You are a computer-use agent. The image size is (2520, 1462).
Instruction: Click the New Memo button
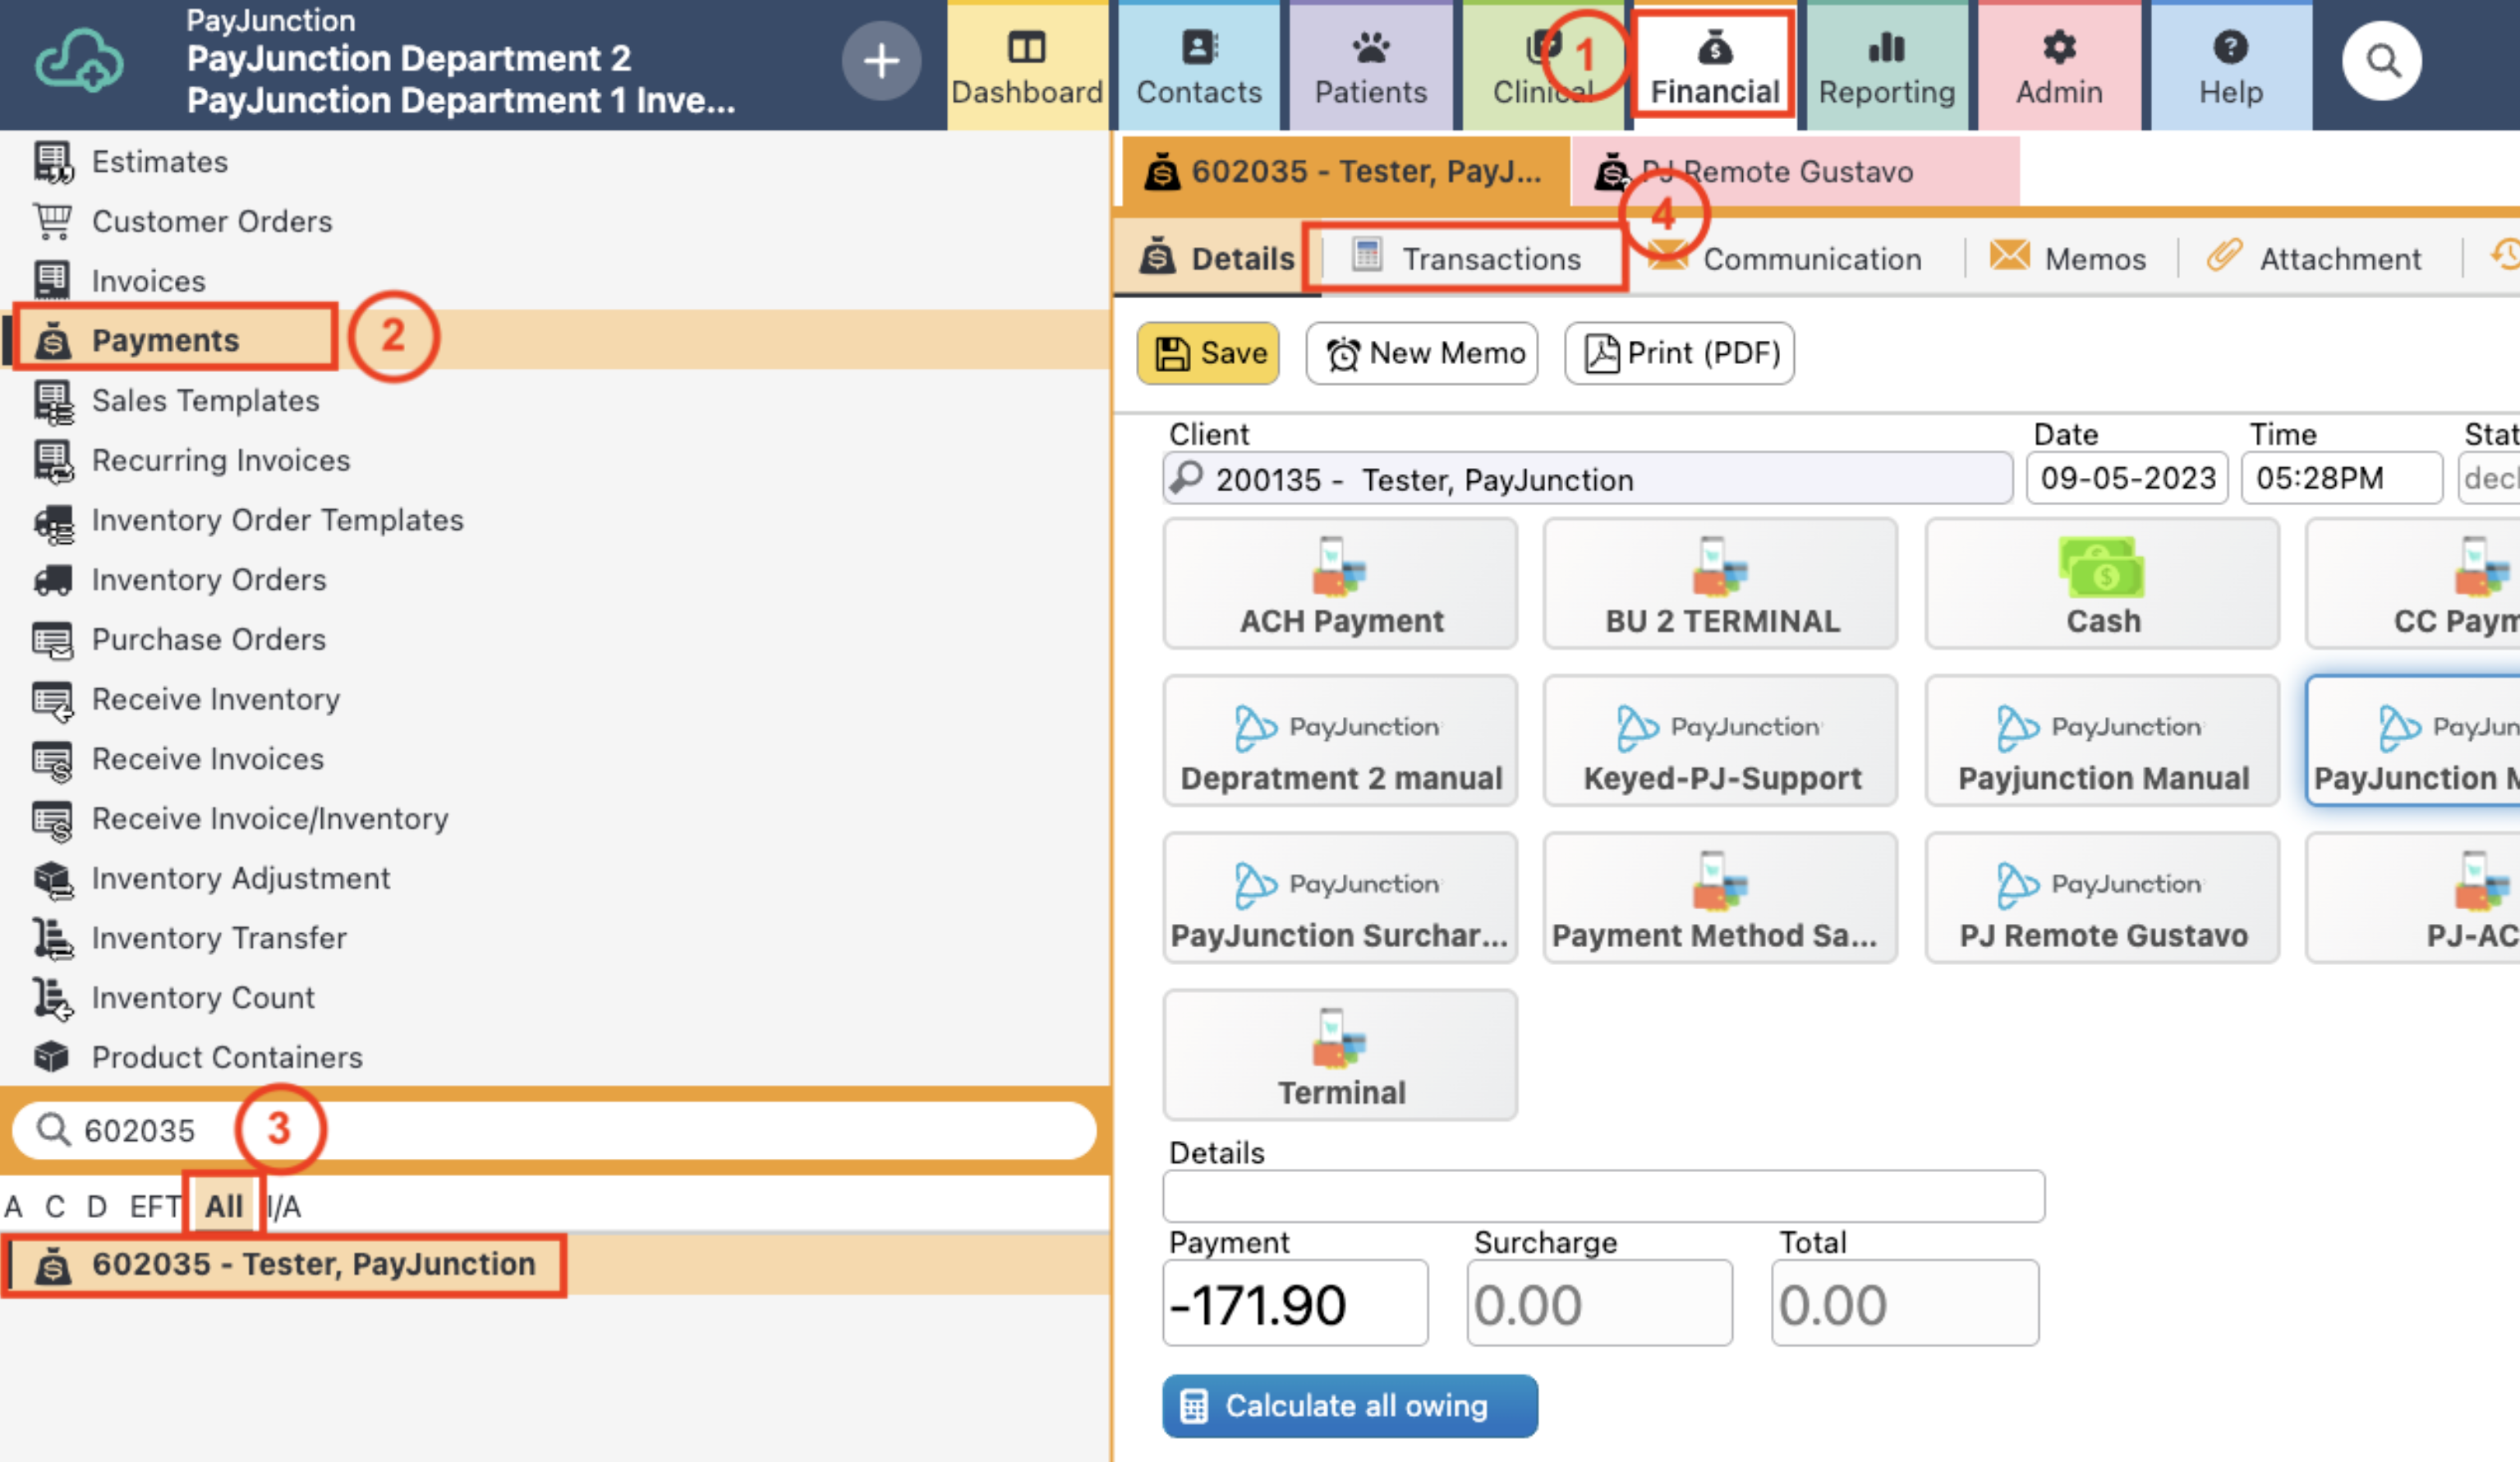click(x=1422, y=353)
